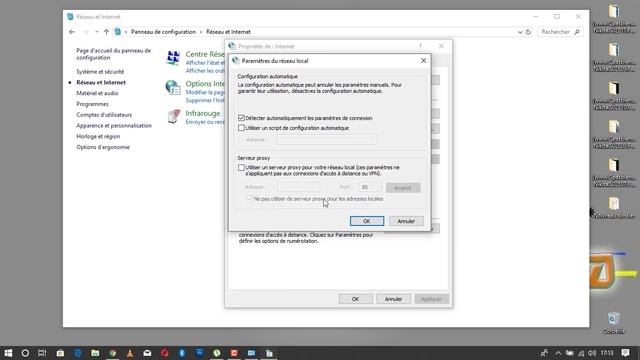Open the Mail app from taskbar
The width and height of the screenshot is (640, 360).
[x=147, y=353]
